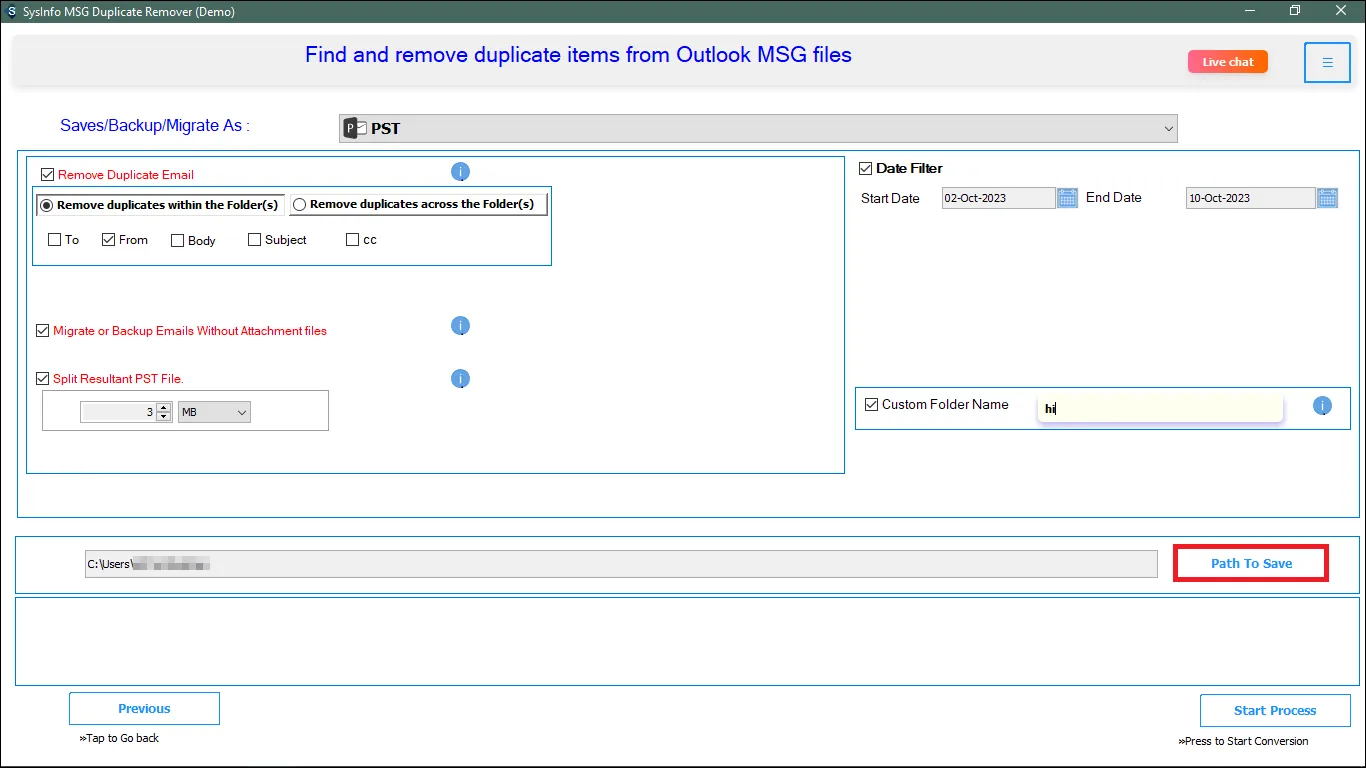This screenshot has width=1366, height=768.
Task: Open the MB size unit dropdown
Action: pyautogui.click(x=214, y=412)
